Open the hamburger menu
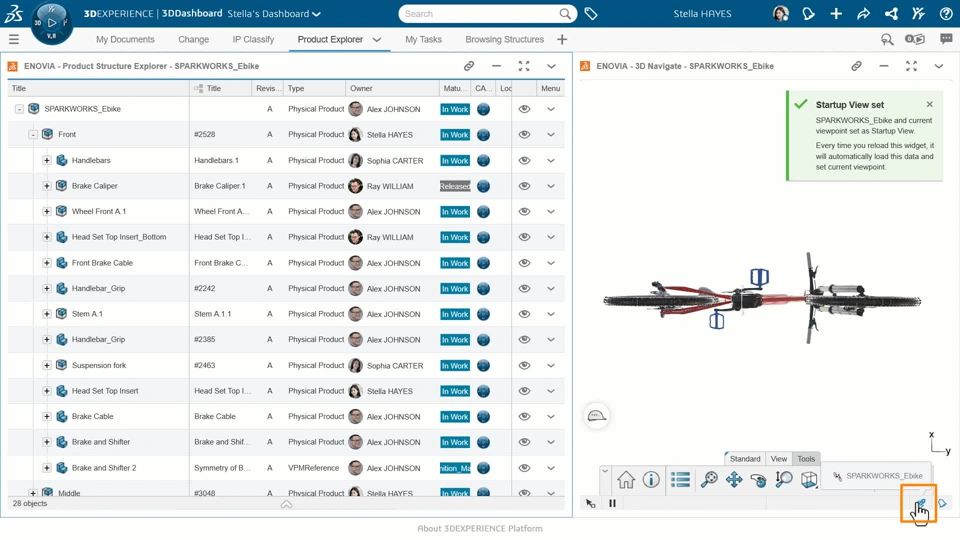The width and height of the screenshot is (960, 540). coord(13,39)
